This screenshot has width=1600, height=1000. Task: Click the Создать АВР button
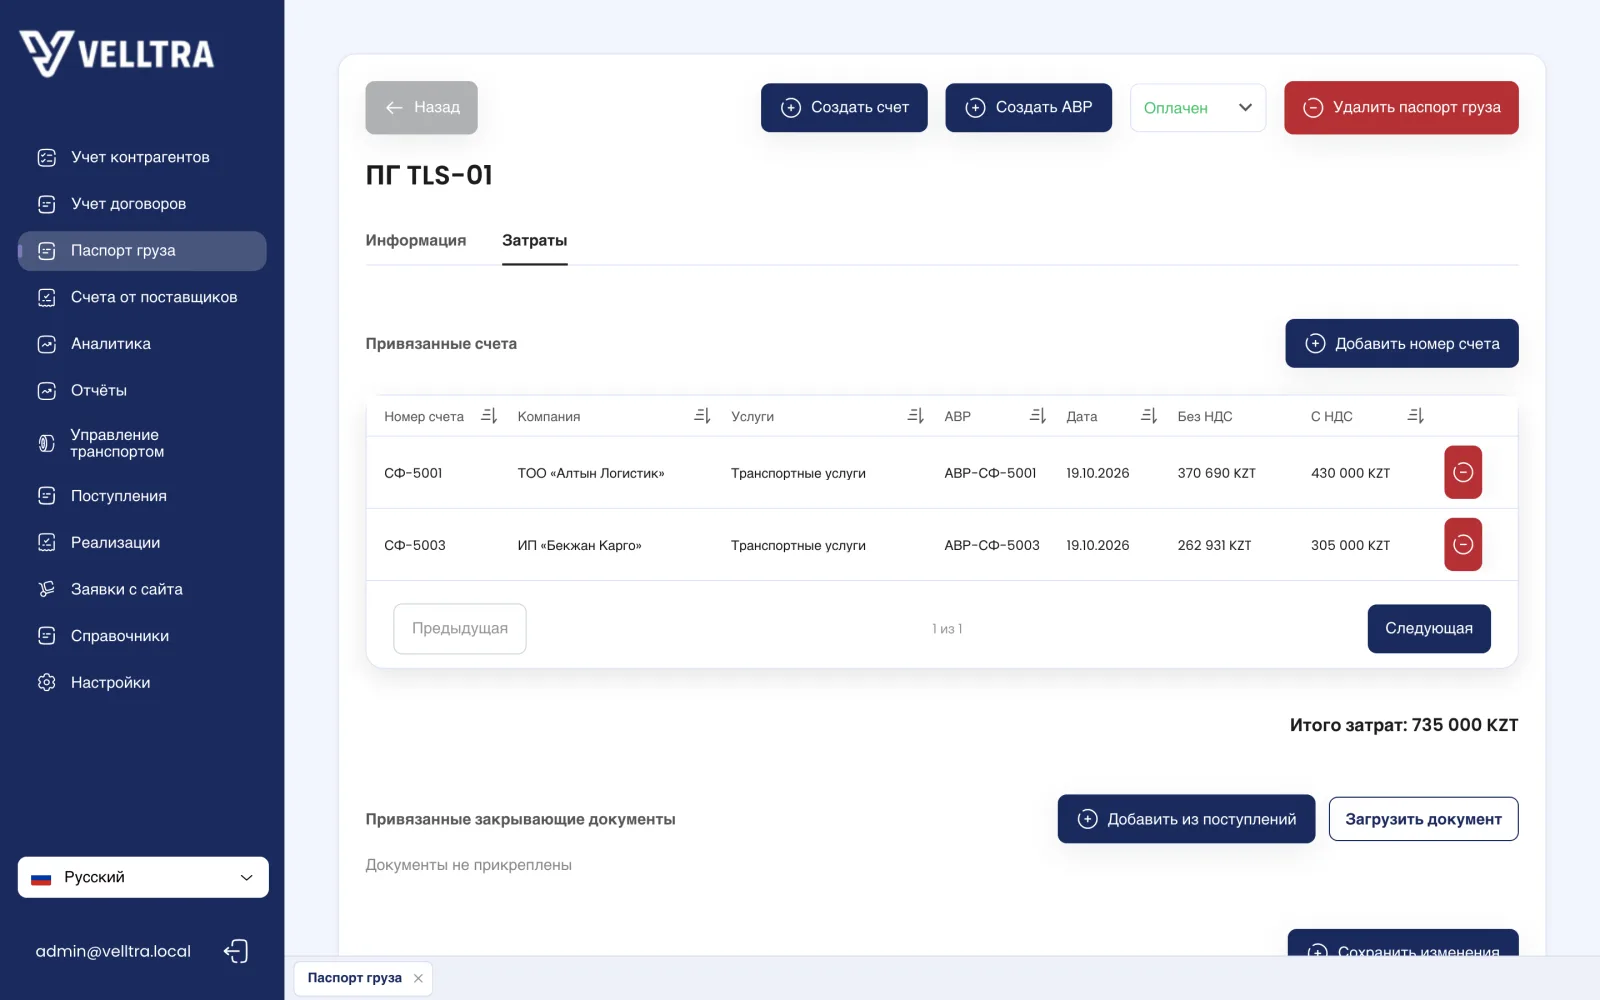[x=1028, y=107]
